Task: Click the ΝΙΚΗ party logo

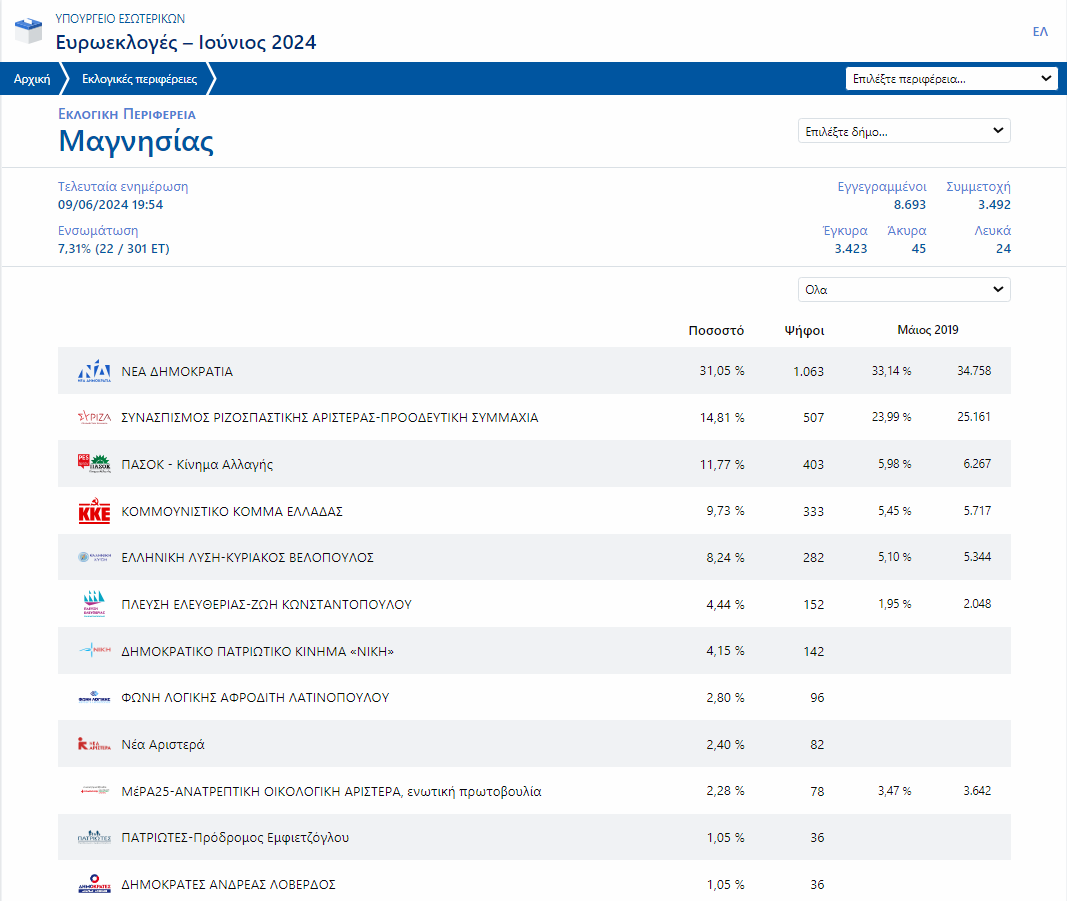Action: 94,650
